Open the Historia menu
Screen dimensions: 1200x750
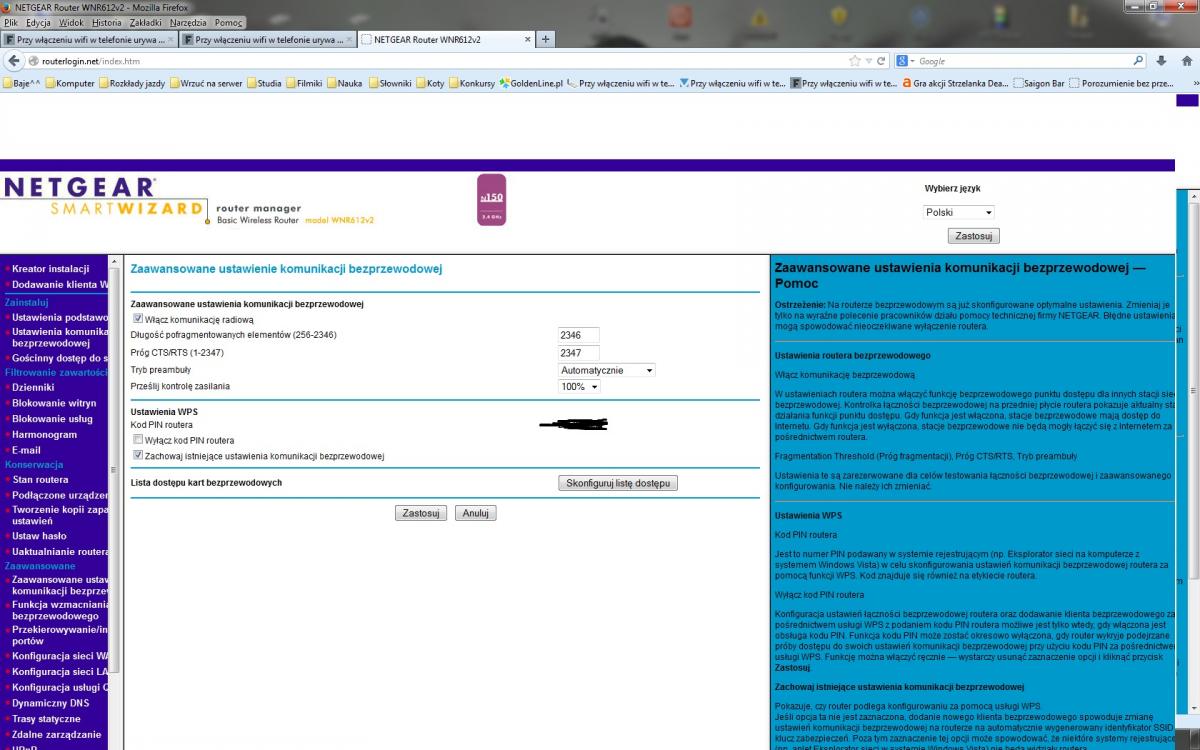(107, 22)
